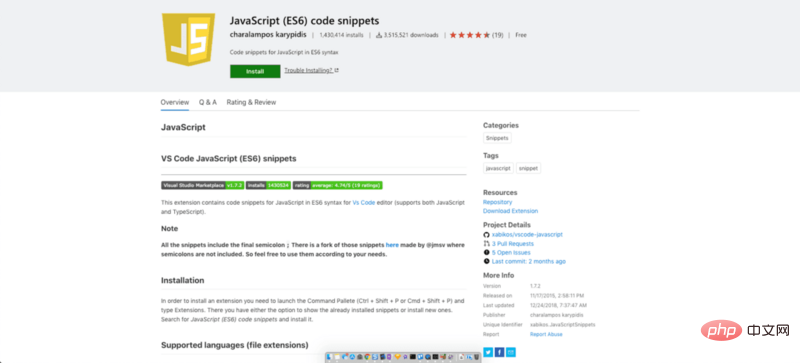Click the publisher name charalampos karypidis in header

pyautogui.click(x=268, y=35)
